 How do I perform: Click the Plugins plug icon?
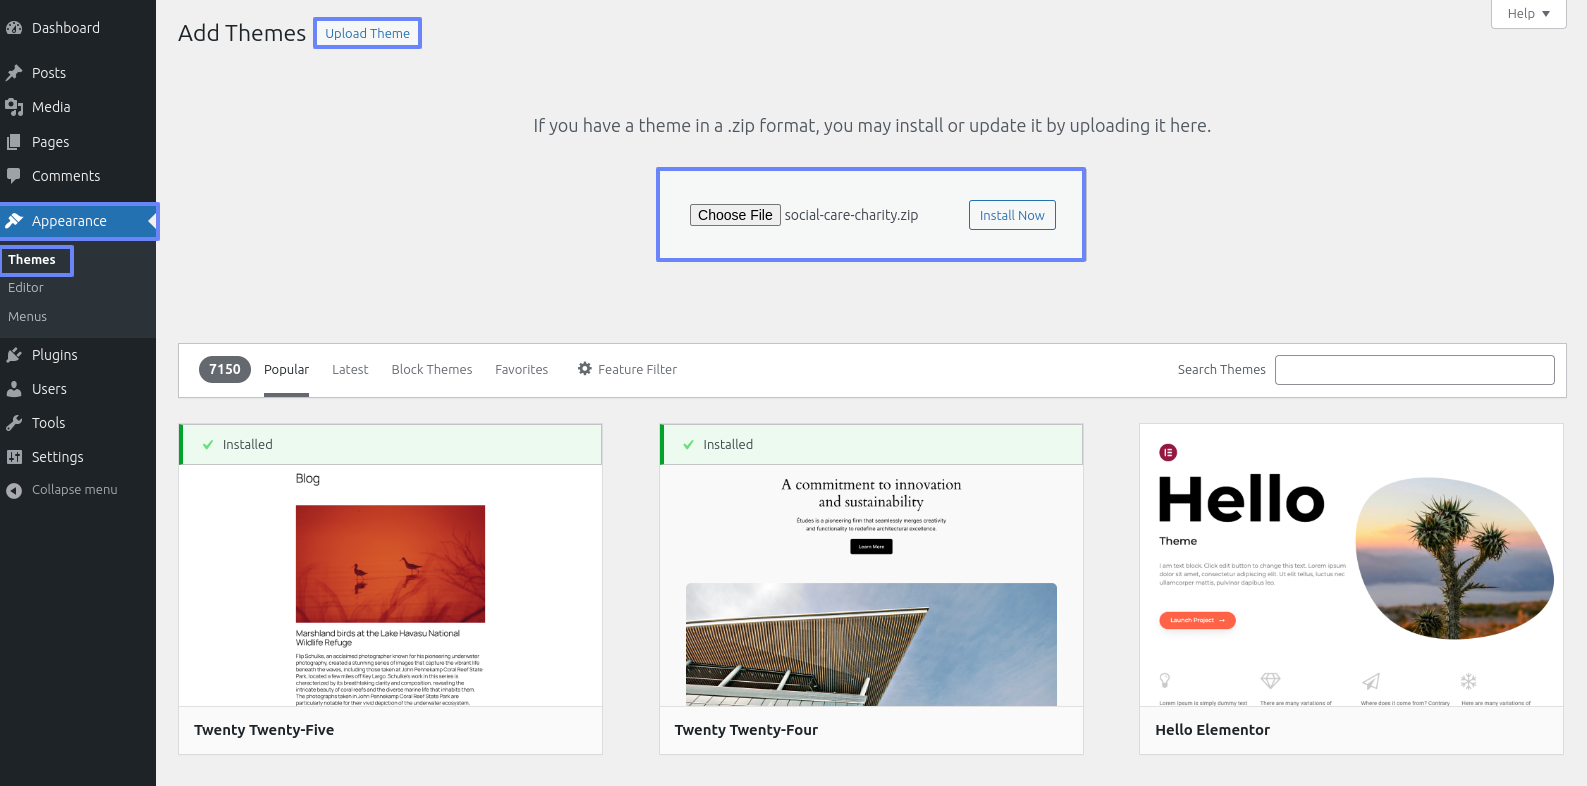pos(14,355)
